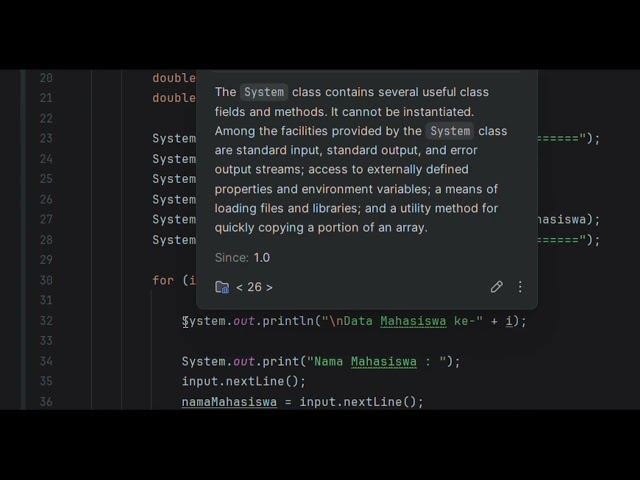
Task: Click input.nextLine() on line 35
Action: pyautogui.click(x=243, y=382)
